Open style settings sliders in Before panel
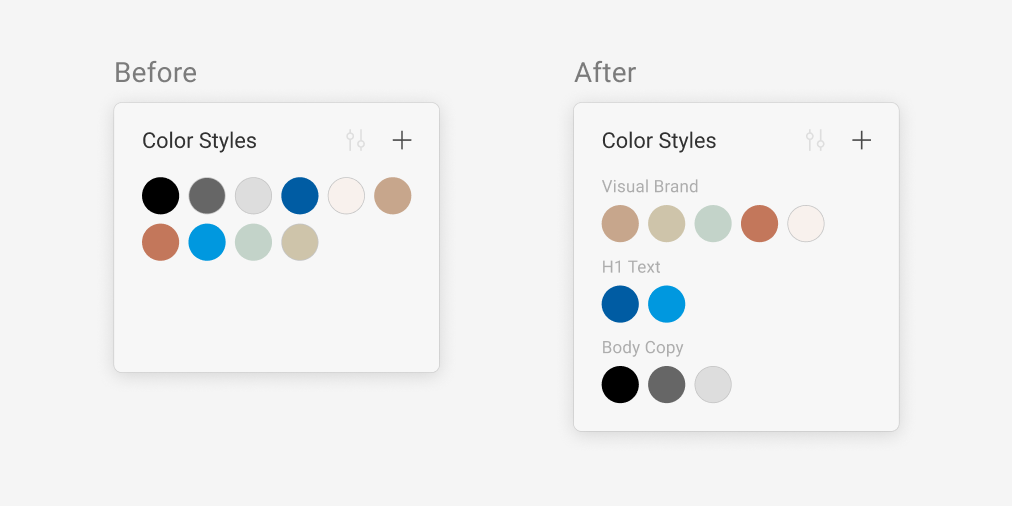 point(355,141)
